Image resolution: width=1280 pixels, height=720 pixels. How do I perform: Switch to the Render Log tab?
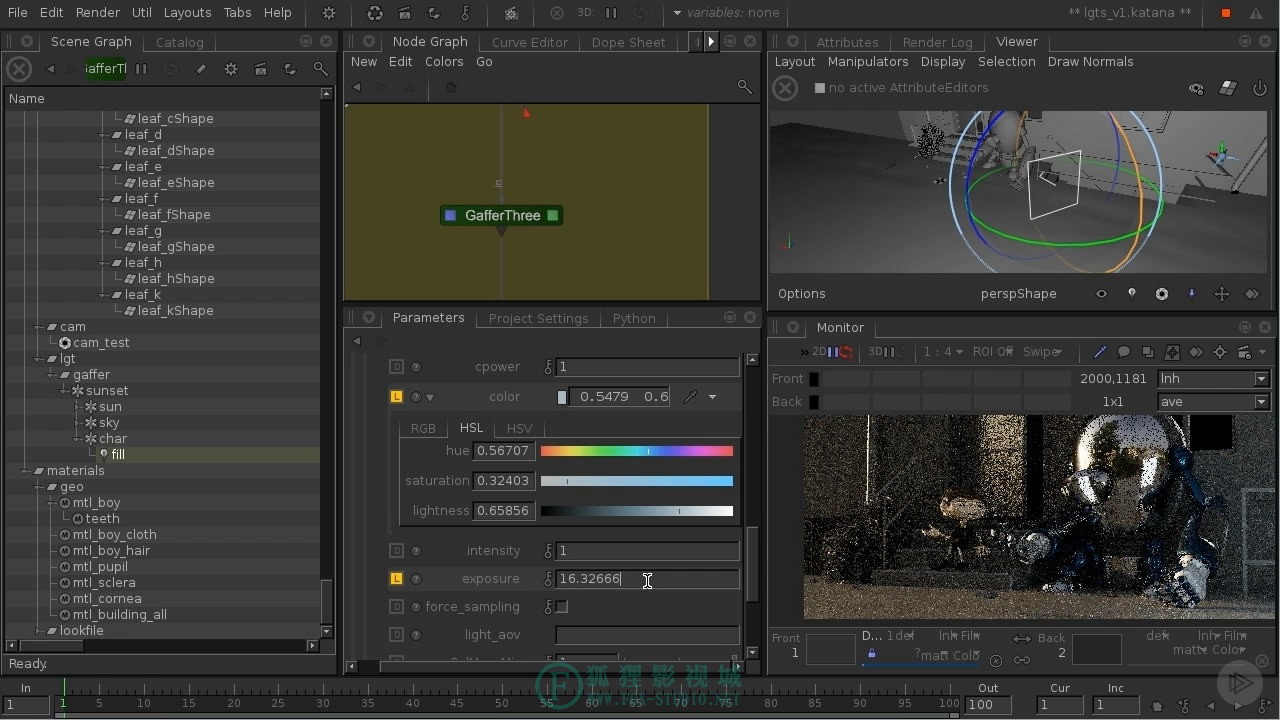tap(937, 42)
